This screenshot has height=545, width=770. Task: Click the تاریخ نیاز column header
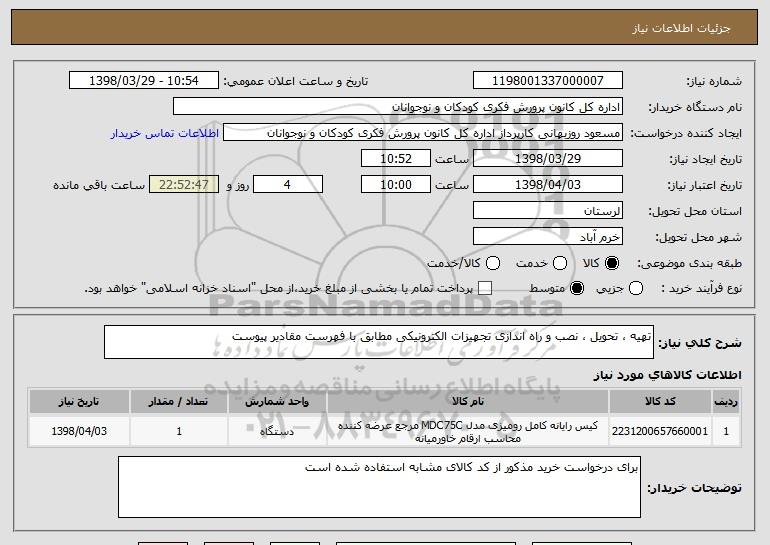click(79, 402)
